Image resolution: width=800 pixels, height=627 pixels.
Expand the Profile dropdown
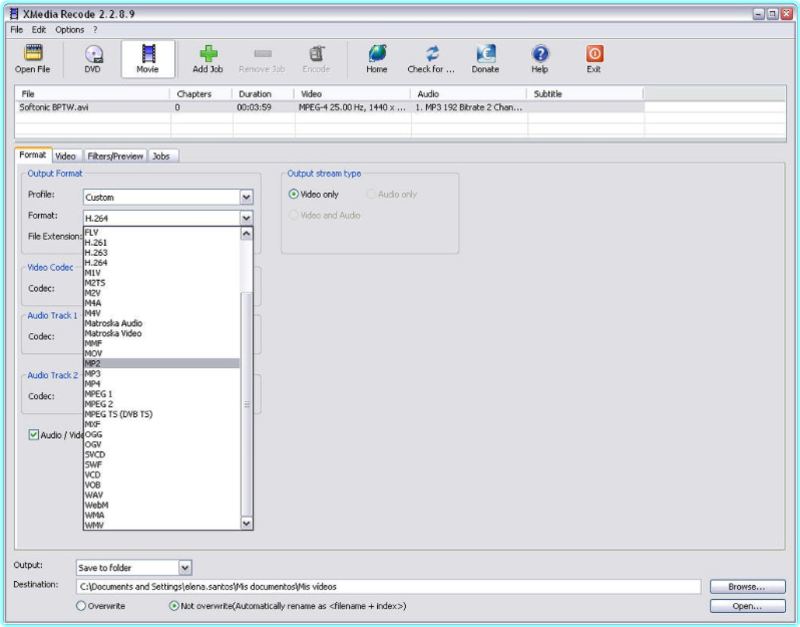coord(246,197)
